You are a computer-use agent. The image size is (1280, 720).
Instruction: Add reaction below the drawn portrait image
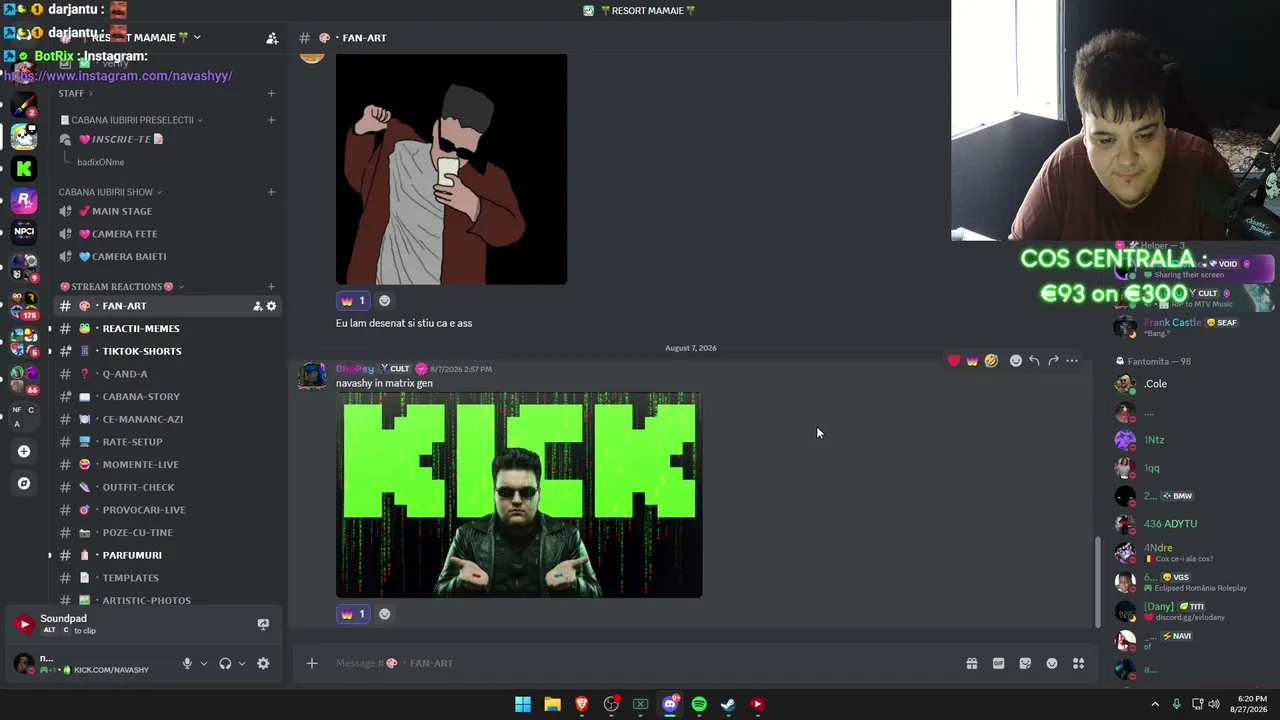click(x=384, y=300)
